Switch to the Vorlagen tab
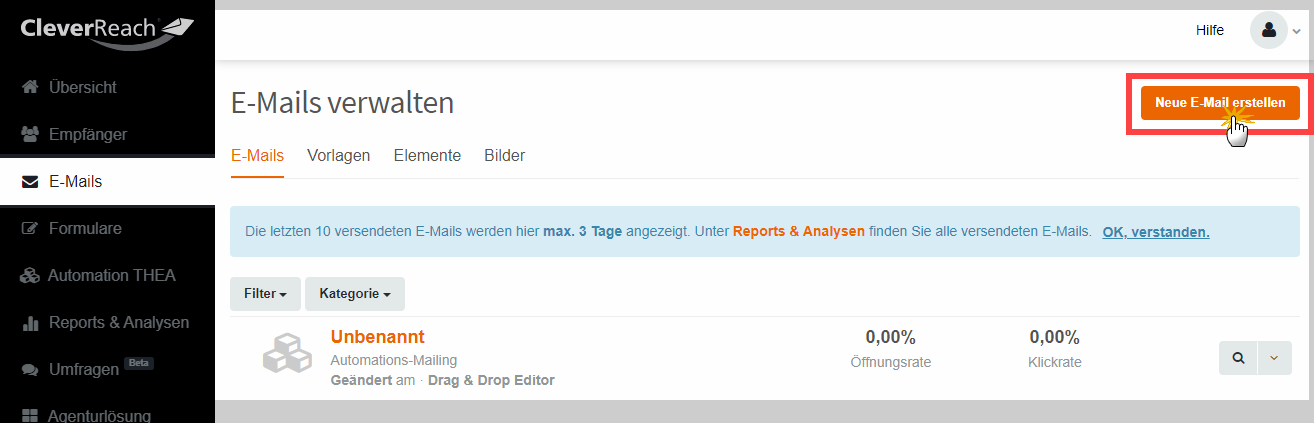This screenshot has width=1314, height=423. pos(339,156)
